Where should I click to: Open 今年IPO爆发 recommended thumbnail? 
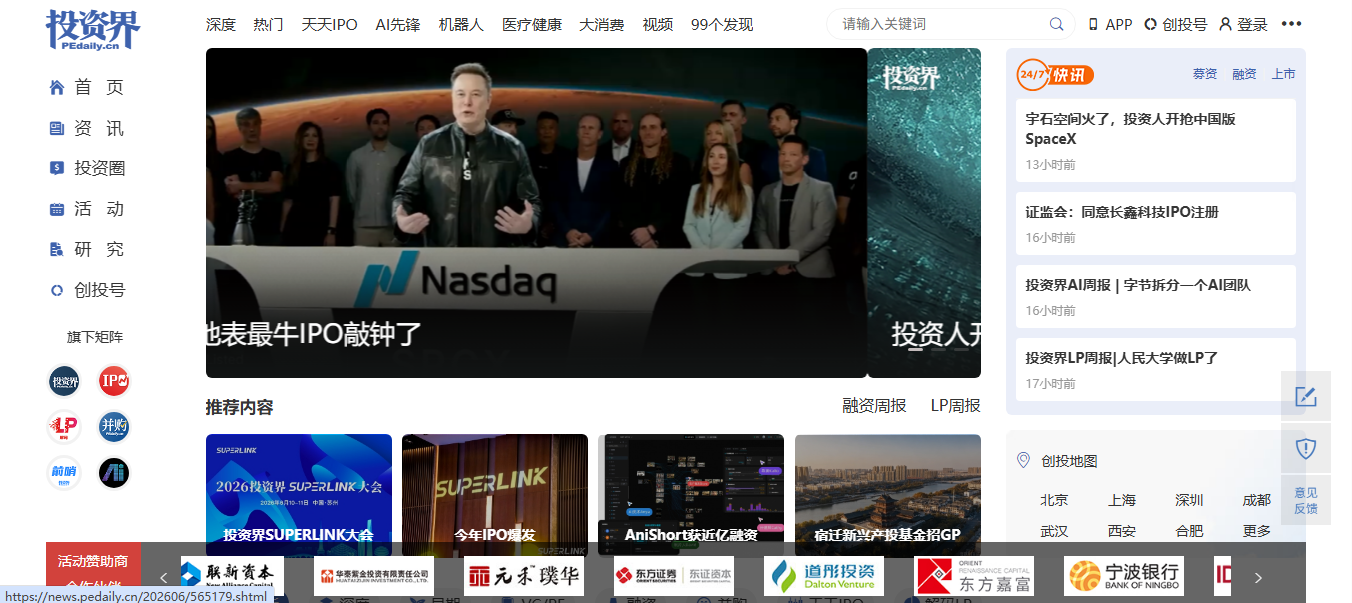coord(495,495)
